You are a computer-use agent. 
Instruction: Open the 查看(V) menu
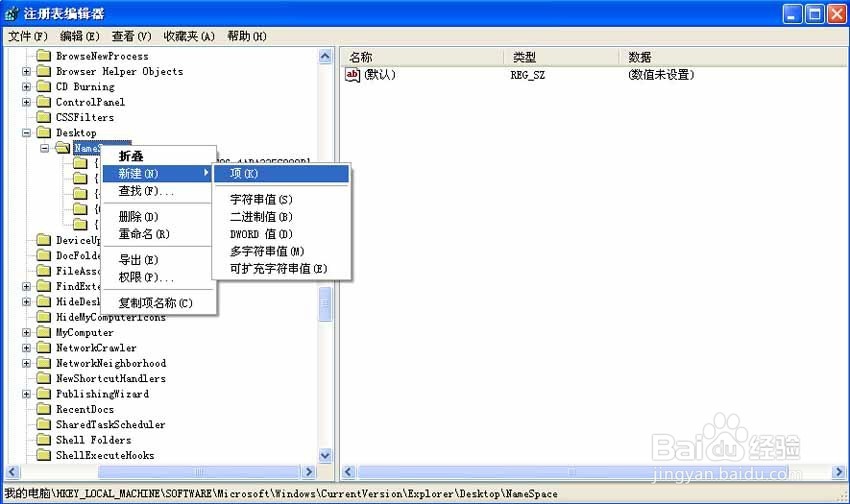pos(131,36)
